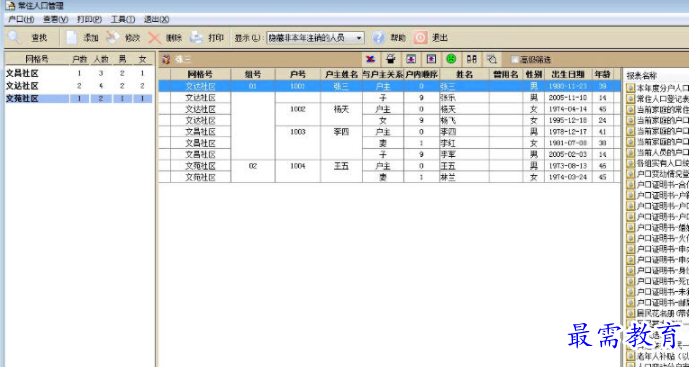The width and height of the screenshot is (689, 367).
Task: Click household number cell 1002
Action: point(298,109)
